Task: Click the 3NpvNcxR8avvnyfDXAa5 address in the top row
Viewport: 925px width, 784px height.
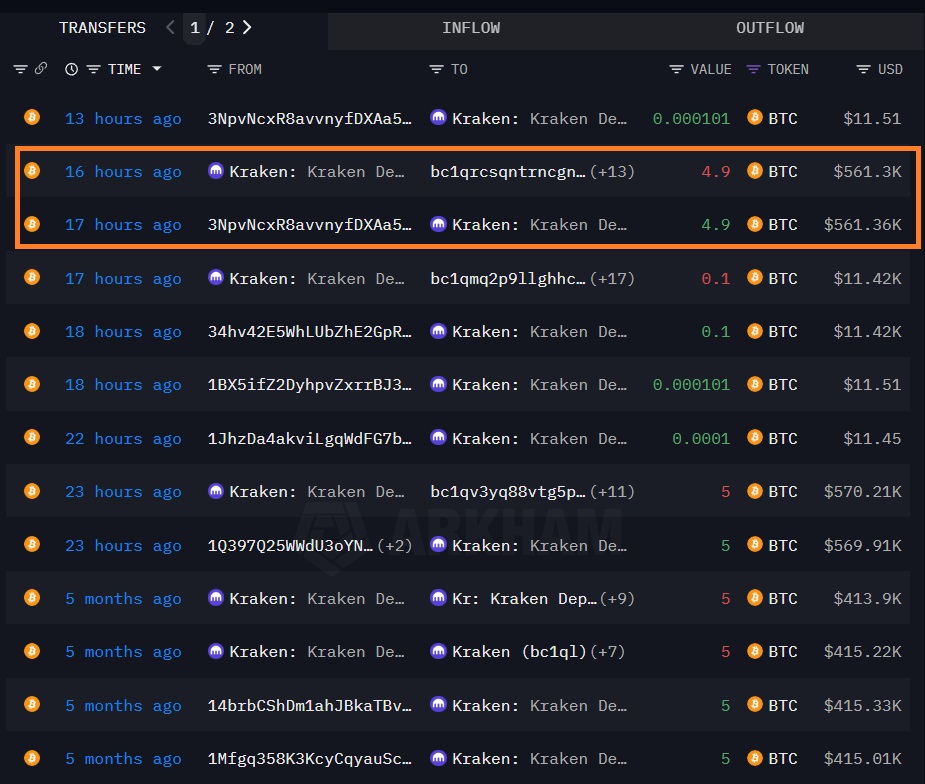Action: click(308, 118)
